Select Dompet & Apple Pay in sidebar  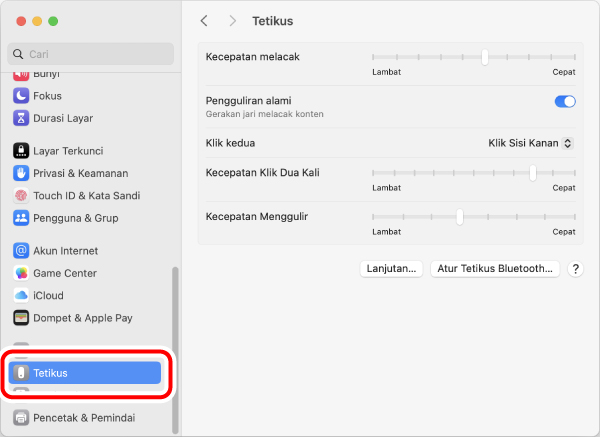click(82, 318)
